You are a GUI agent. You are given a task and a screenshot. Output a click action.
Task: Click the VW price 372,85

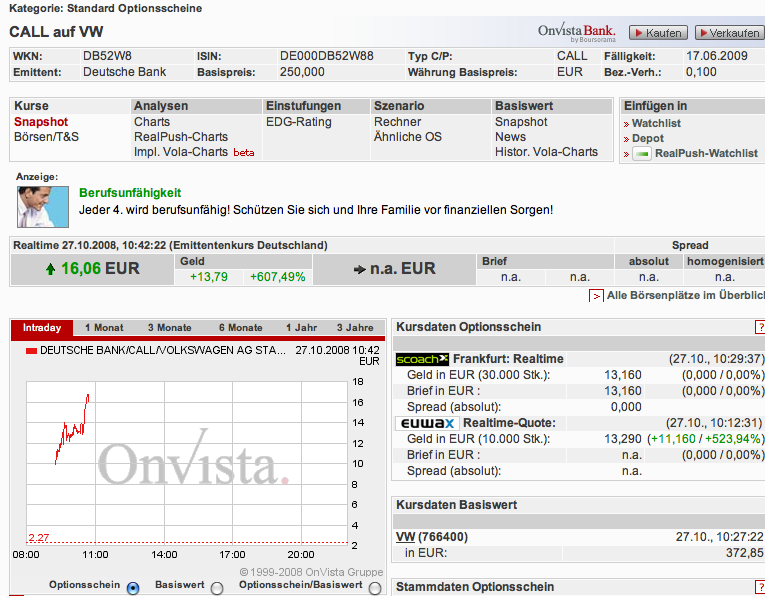pyautogui.click(x=744, y=553)
